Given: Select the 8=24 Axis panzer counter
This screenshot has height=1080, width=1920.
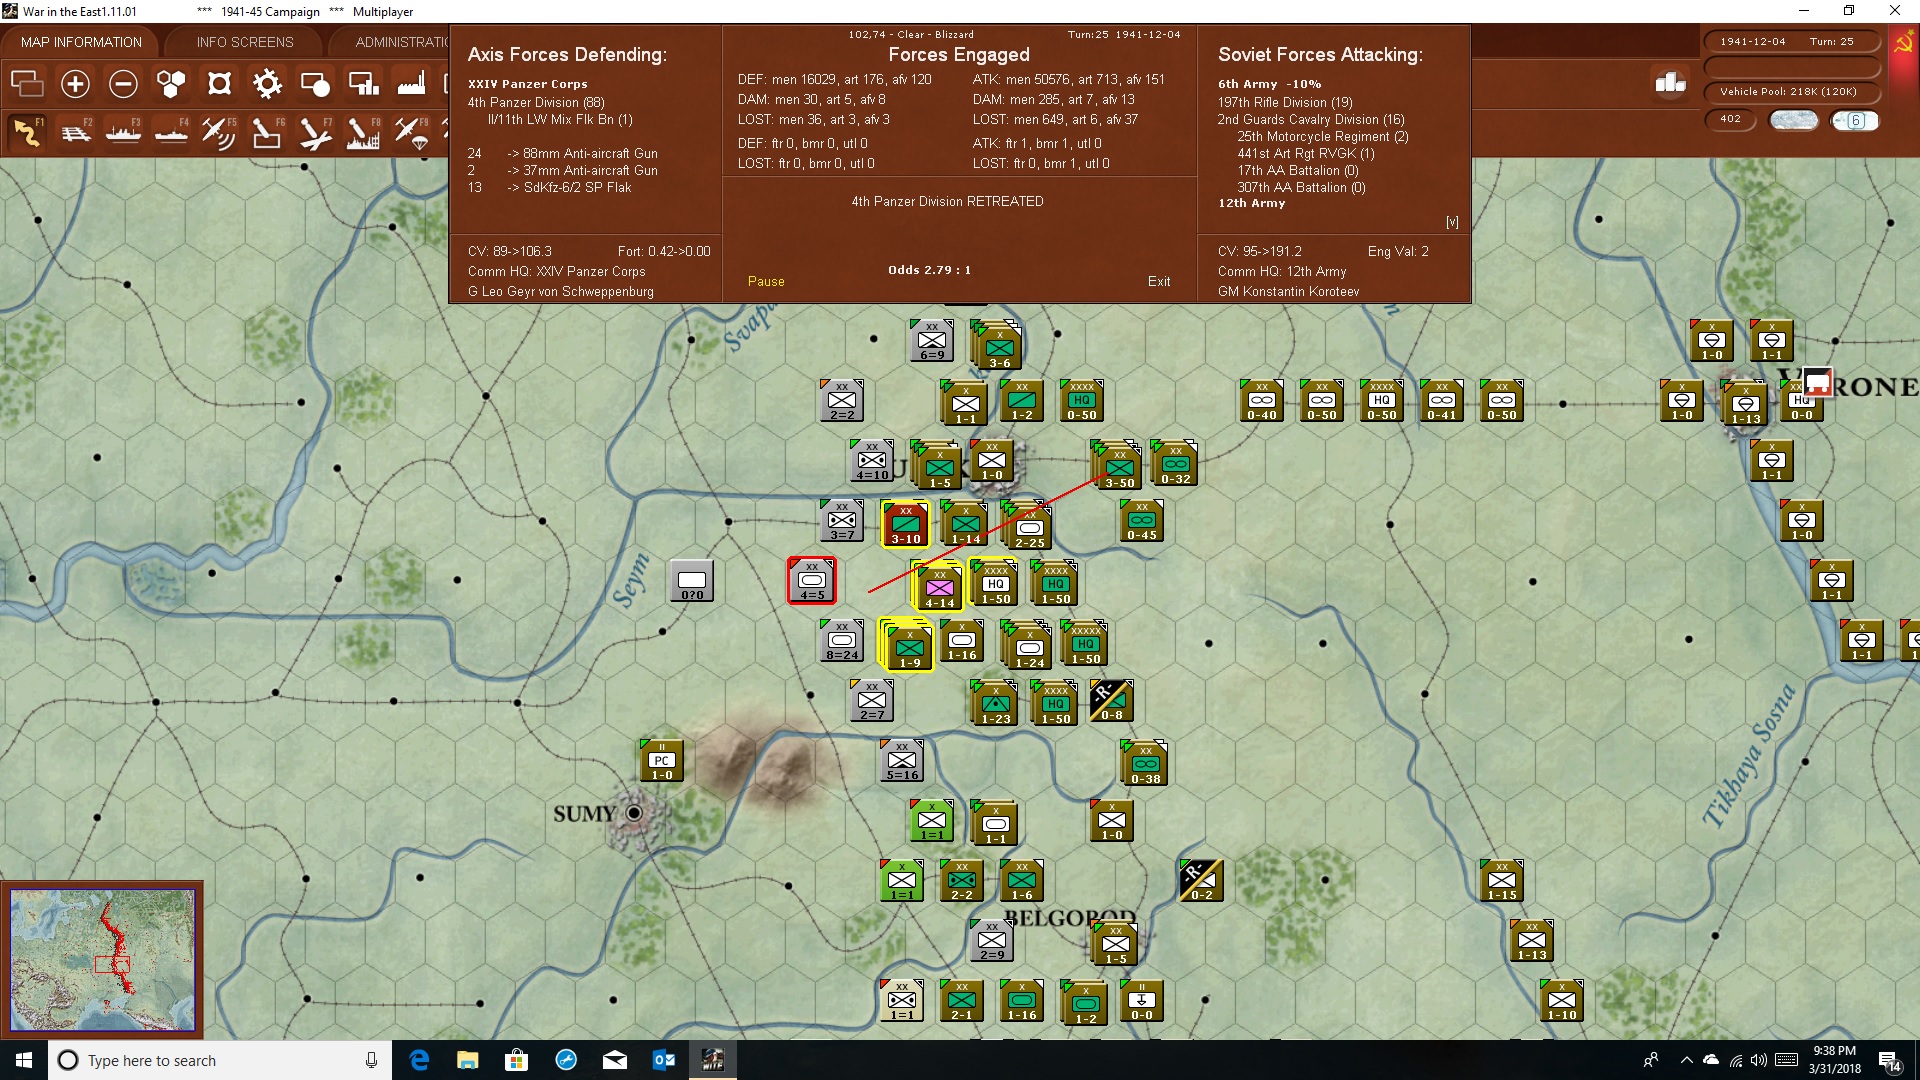Looking at the screenshot, I should pos(842,641).
